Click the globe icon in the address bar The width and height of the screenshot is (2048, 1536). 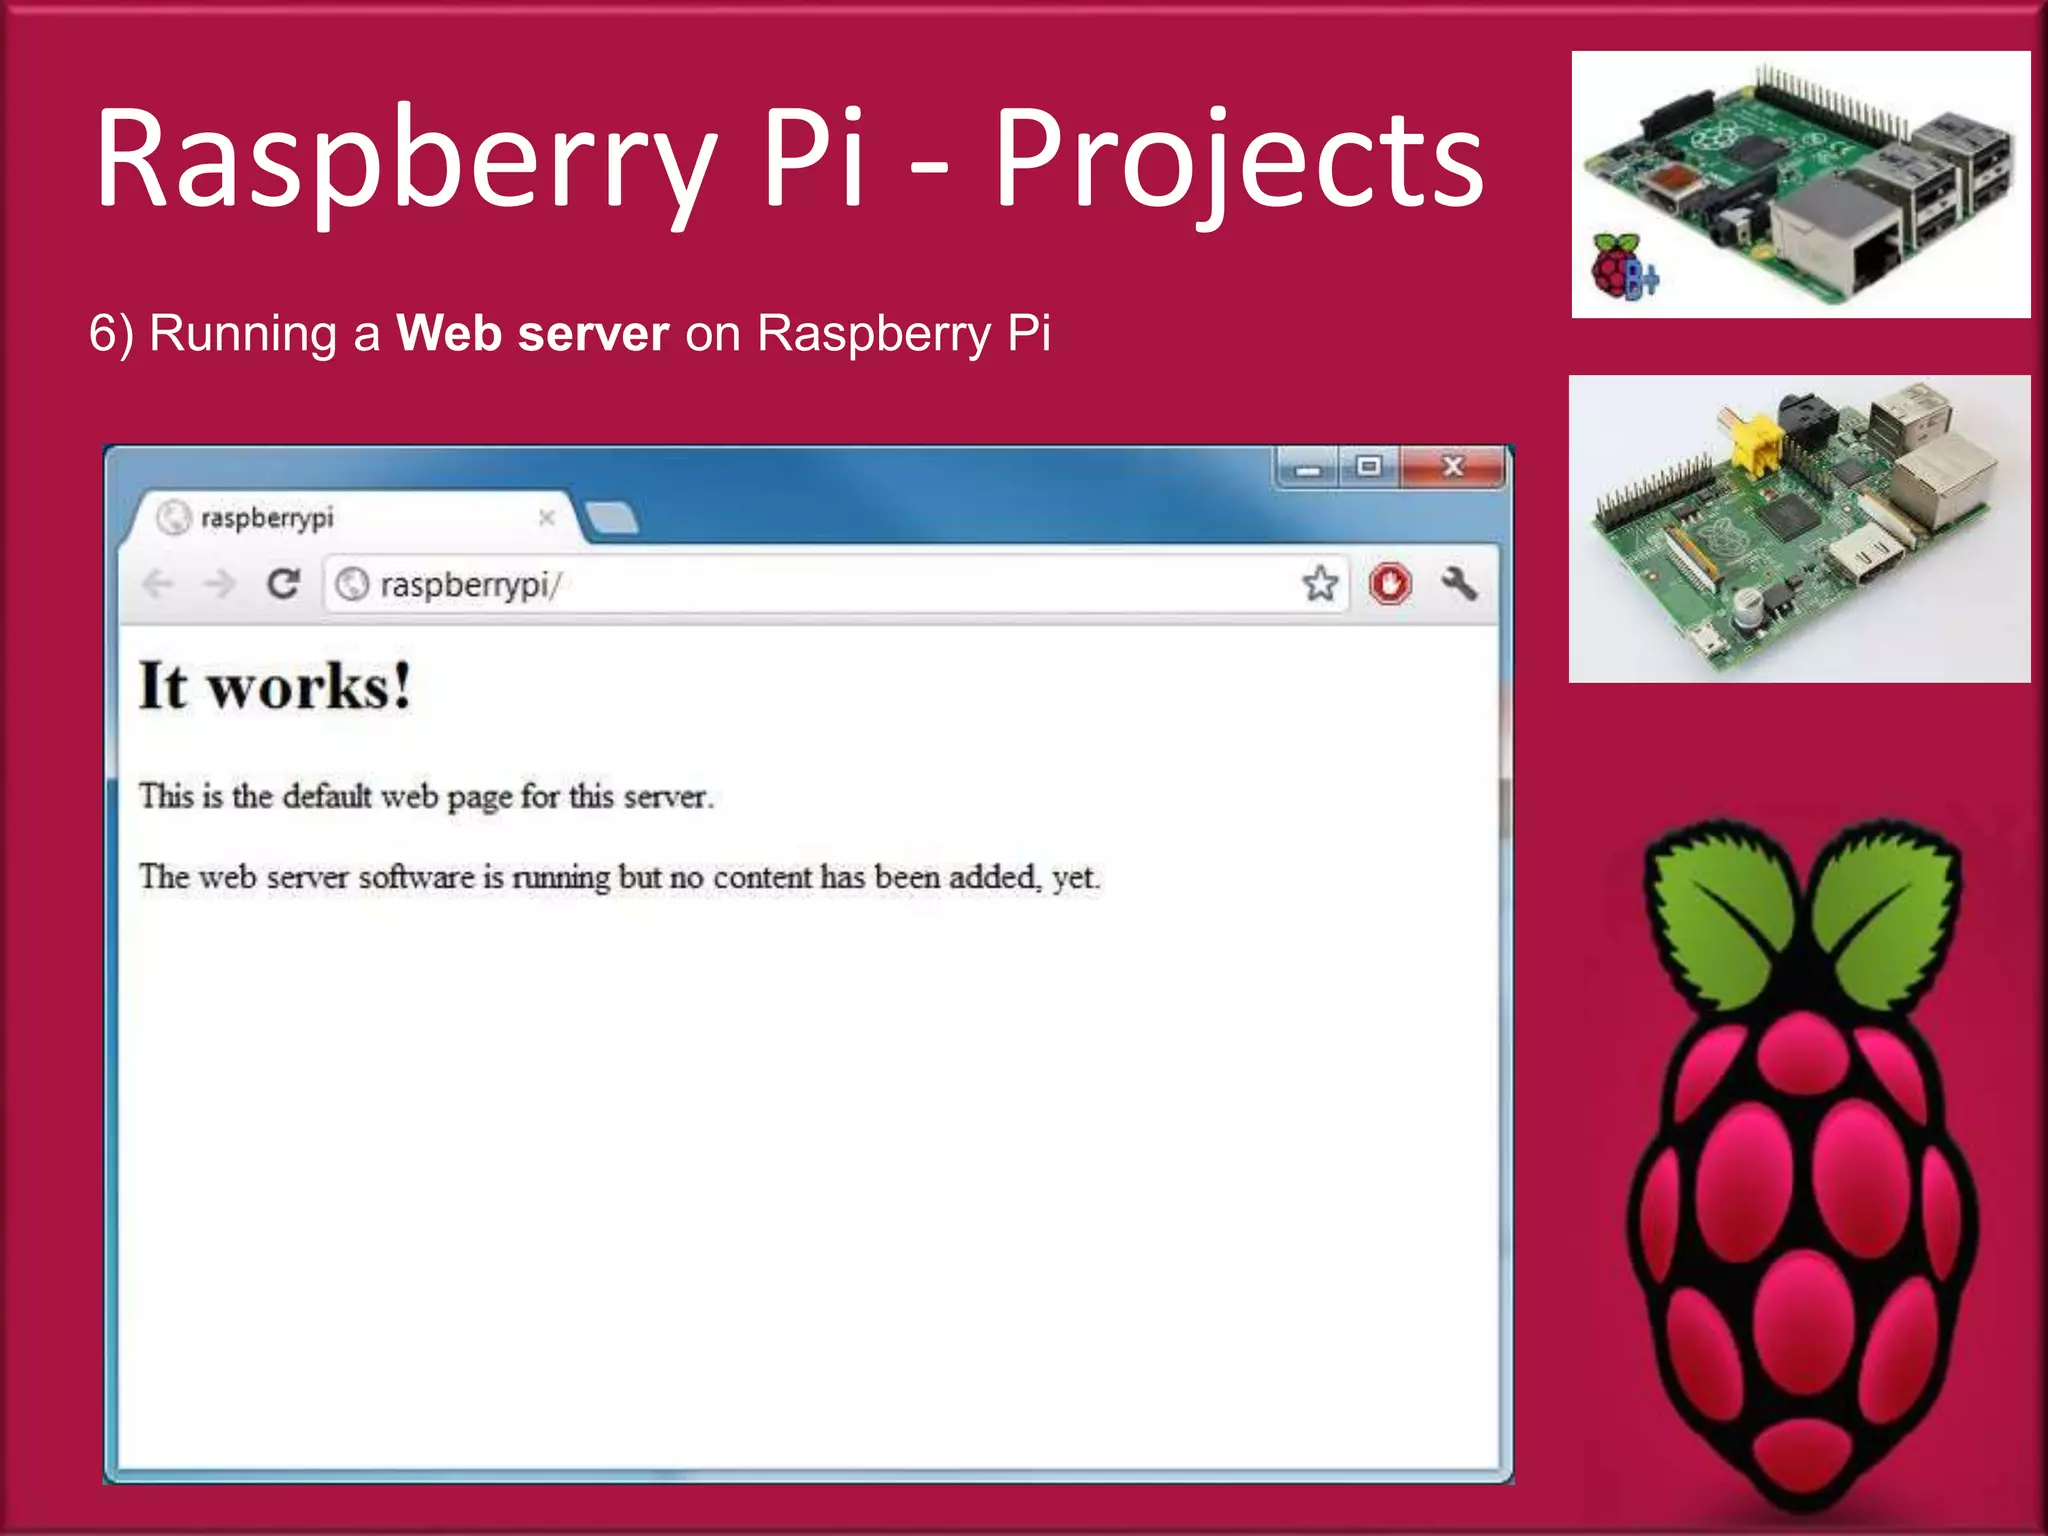pos(352,584)
